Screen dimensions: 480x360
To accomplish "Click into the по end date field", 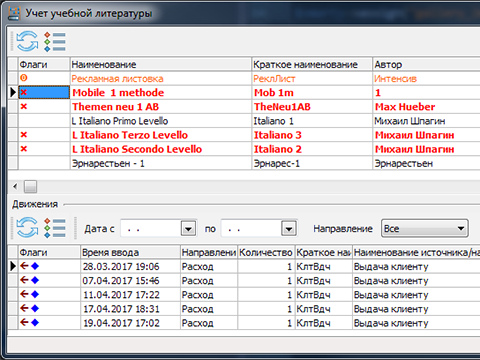I will click(x=251, y=229).
